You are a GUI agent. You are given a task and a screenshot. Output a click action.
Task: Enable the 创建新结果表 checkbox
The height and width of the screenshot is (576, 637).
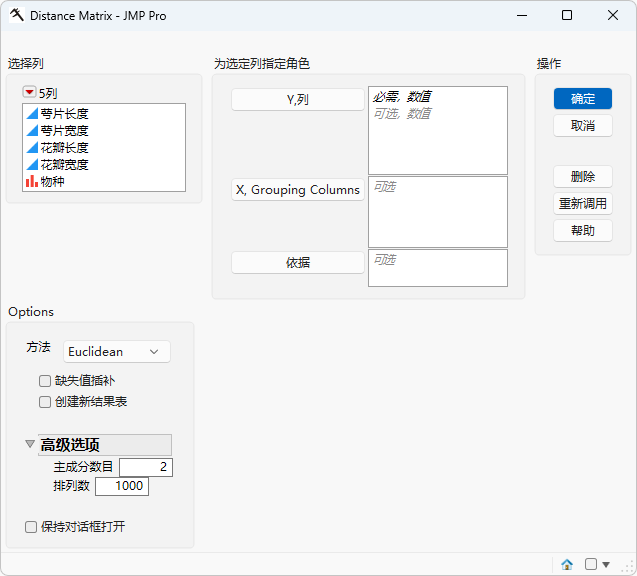pyautogui.click(x=45, y=402)
